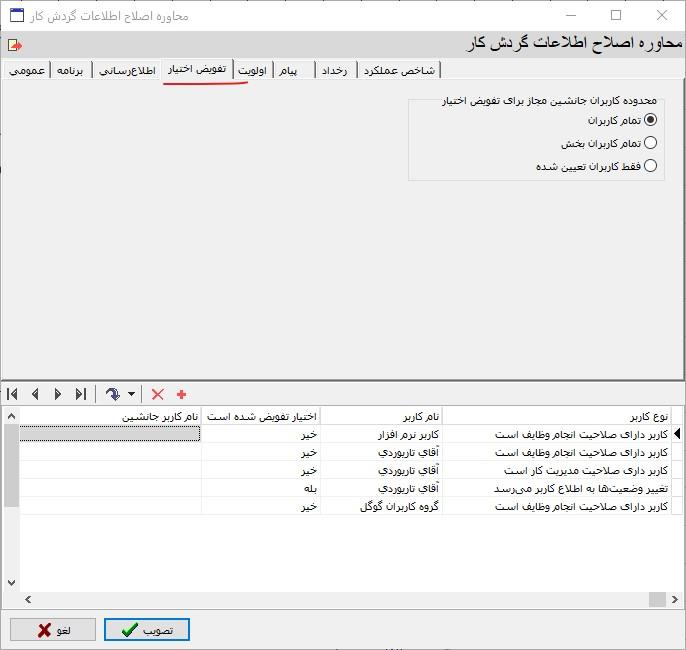
Task: Minimize the dialog window
Action: point(571,15)
